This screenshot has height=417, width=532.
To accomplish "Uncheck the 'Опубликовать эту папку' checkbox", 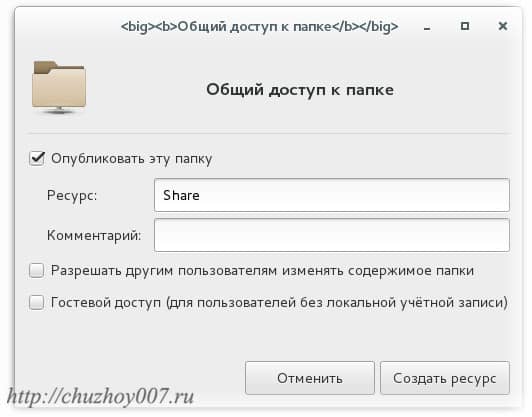I will (37, 158).
